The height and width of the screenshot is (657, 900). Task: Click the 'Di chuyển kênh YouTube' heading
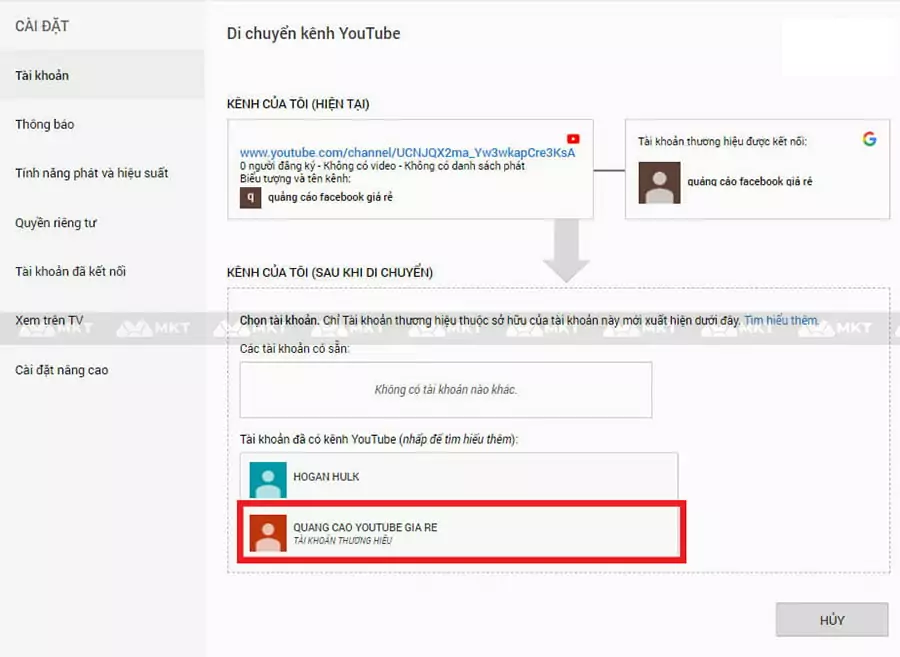click(313, 33)
